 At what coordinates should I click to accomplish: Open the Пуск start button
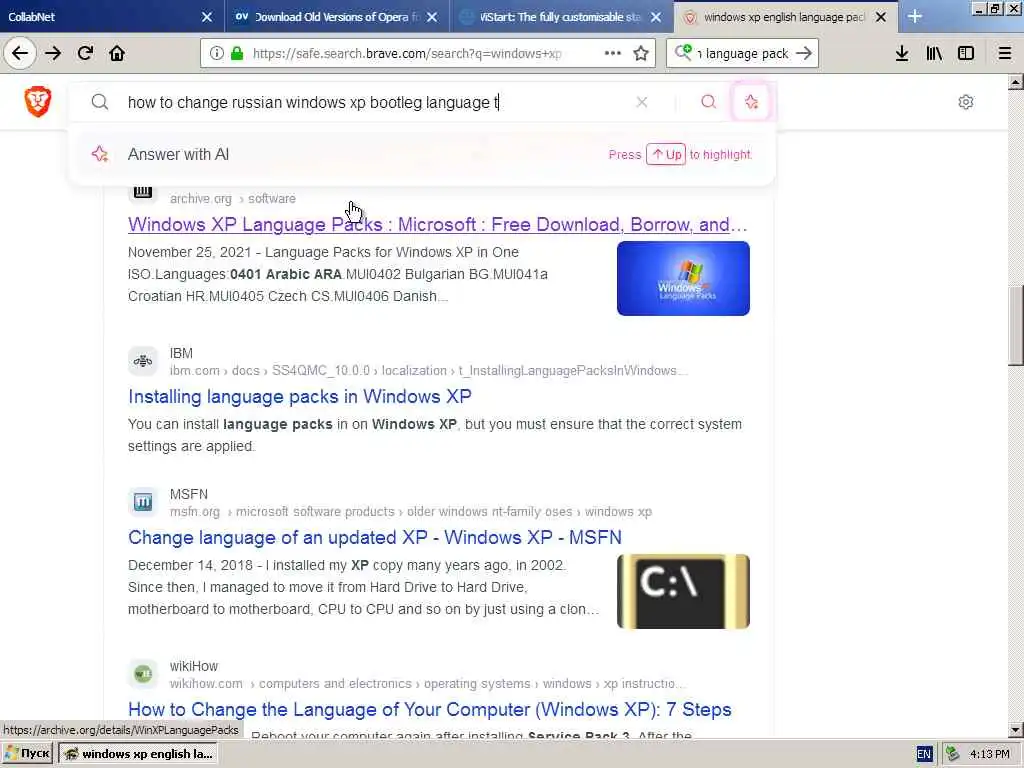[27, 754]
